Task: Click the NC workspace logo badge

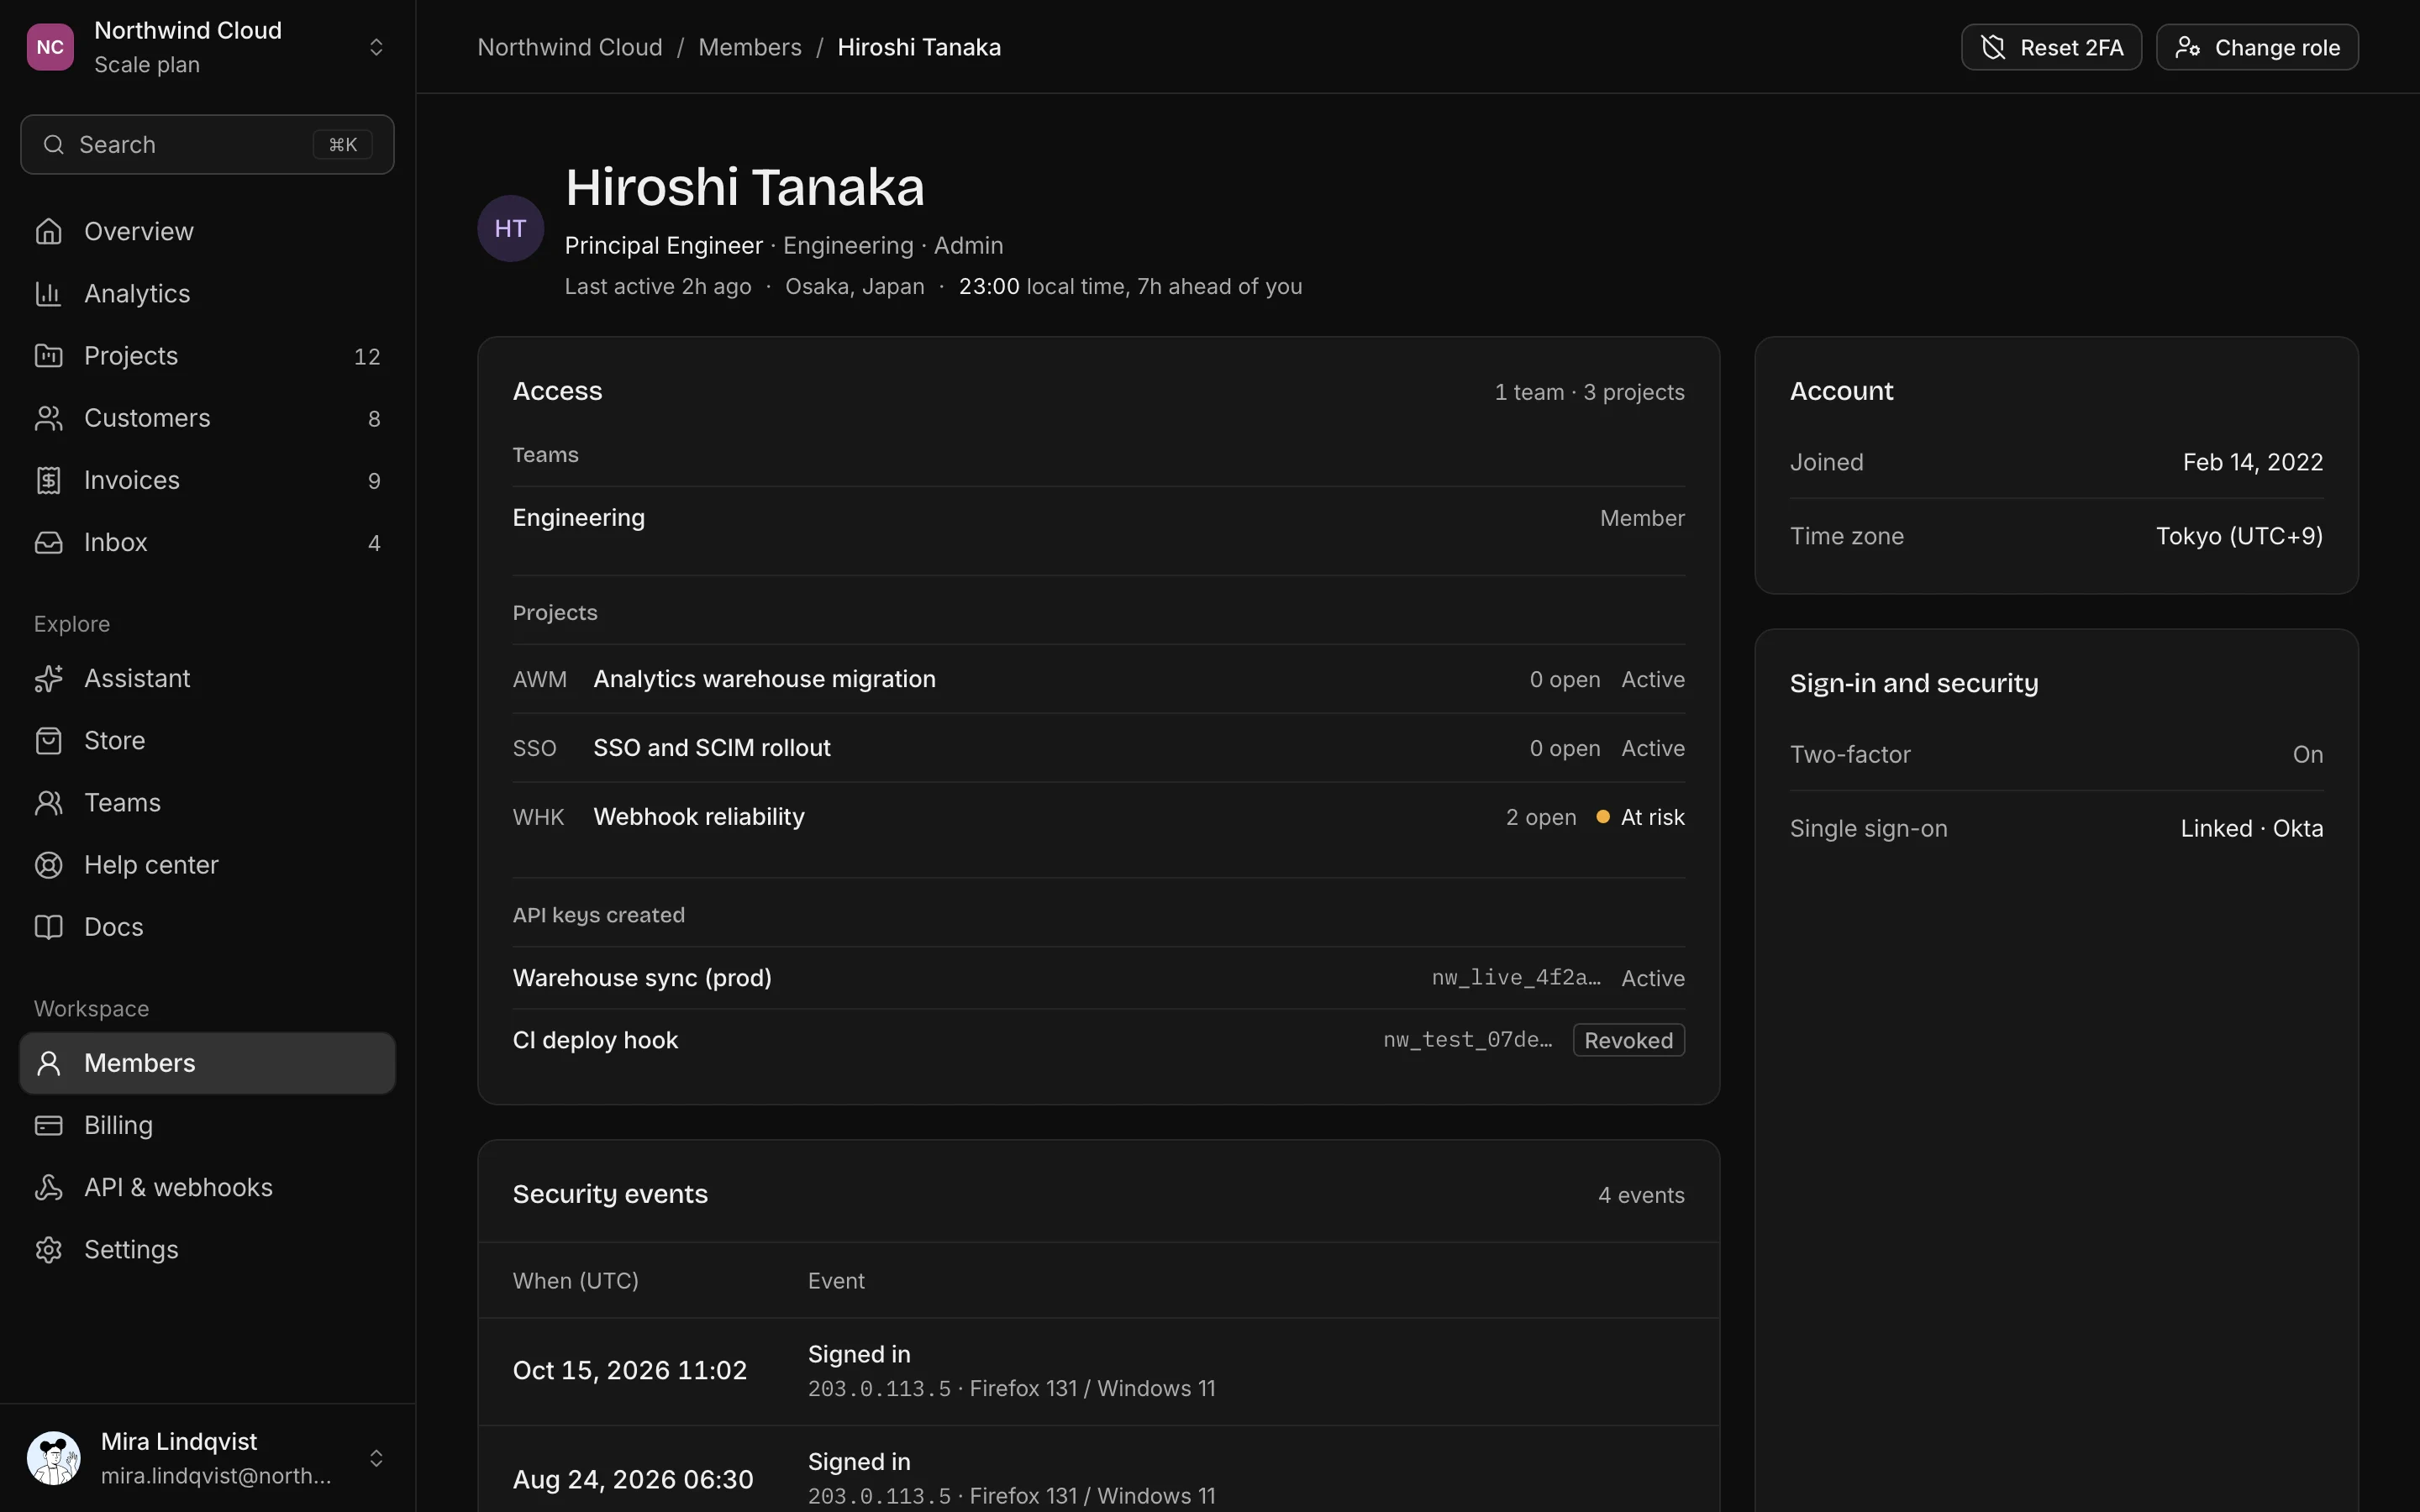Action: point(50,47)
